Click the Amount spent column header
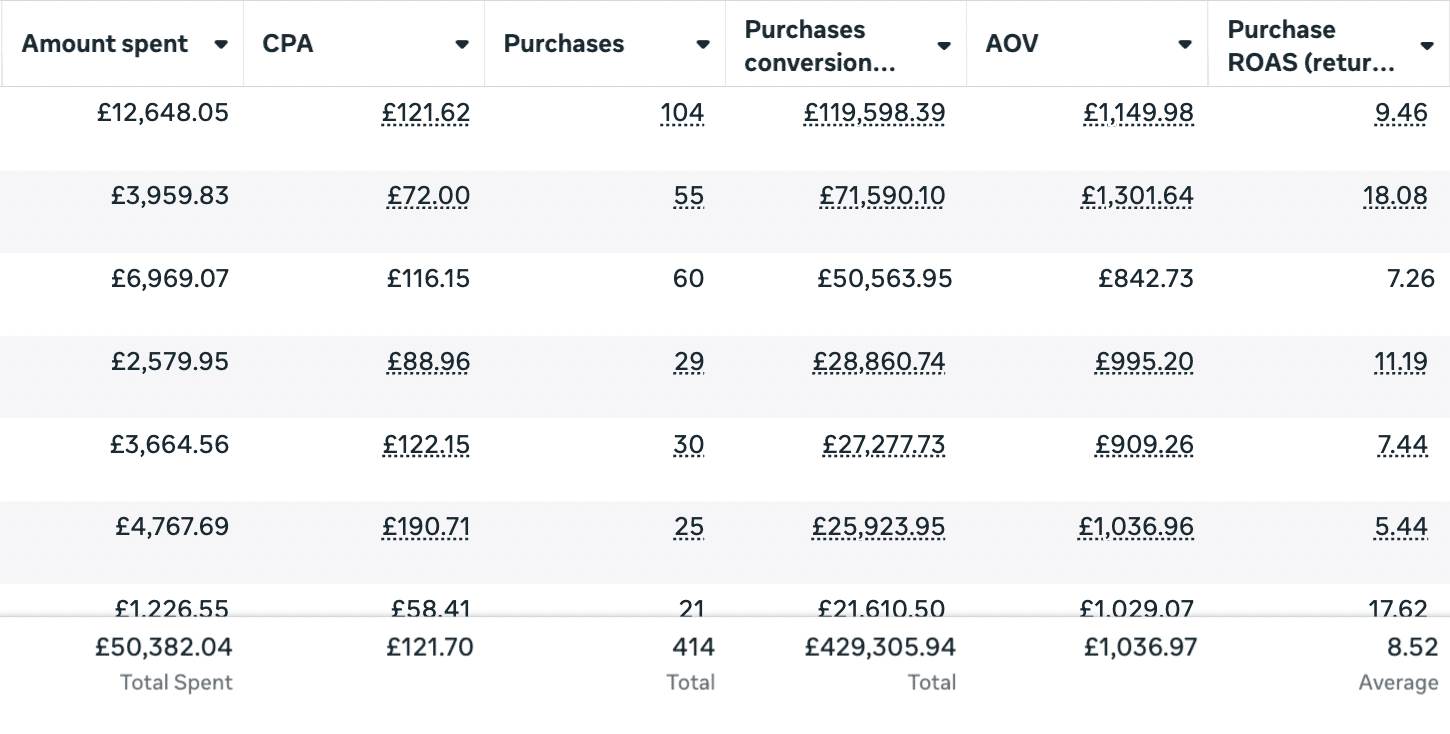Screen dimensions: 1450x734 (x=105, y=44)
